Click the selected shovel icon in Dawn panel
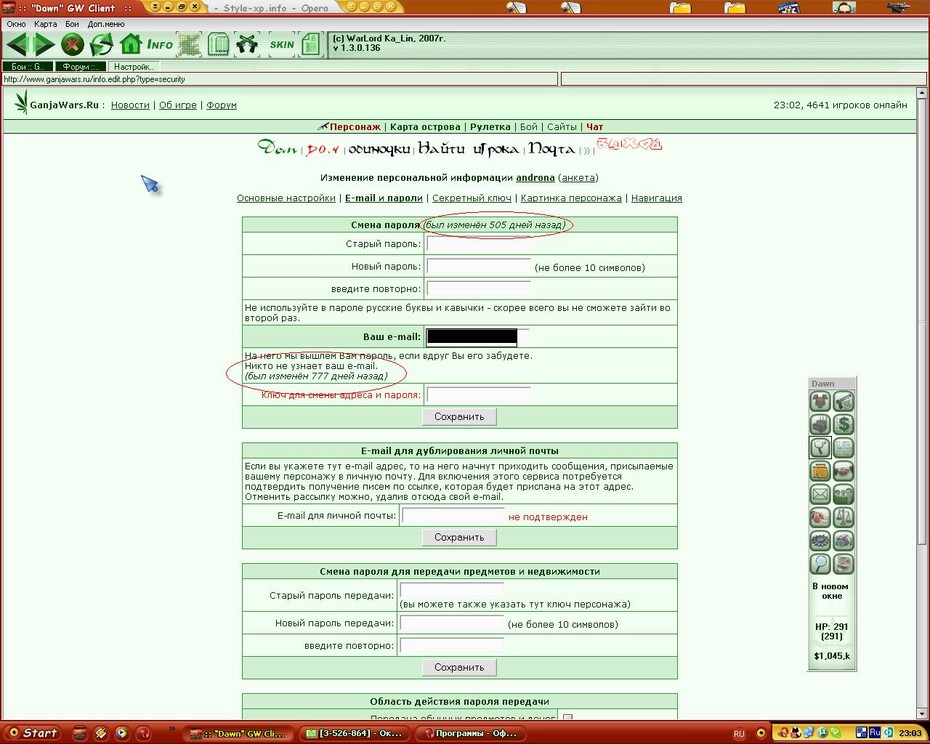 coord(820,448)
